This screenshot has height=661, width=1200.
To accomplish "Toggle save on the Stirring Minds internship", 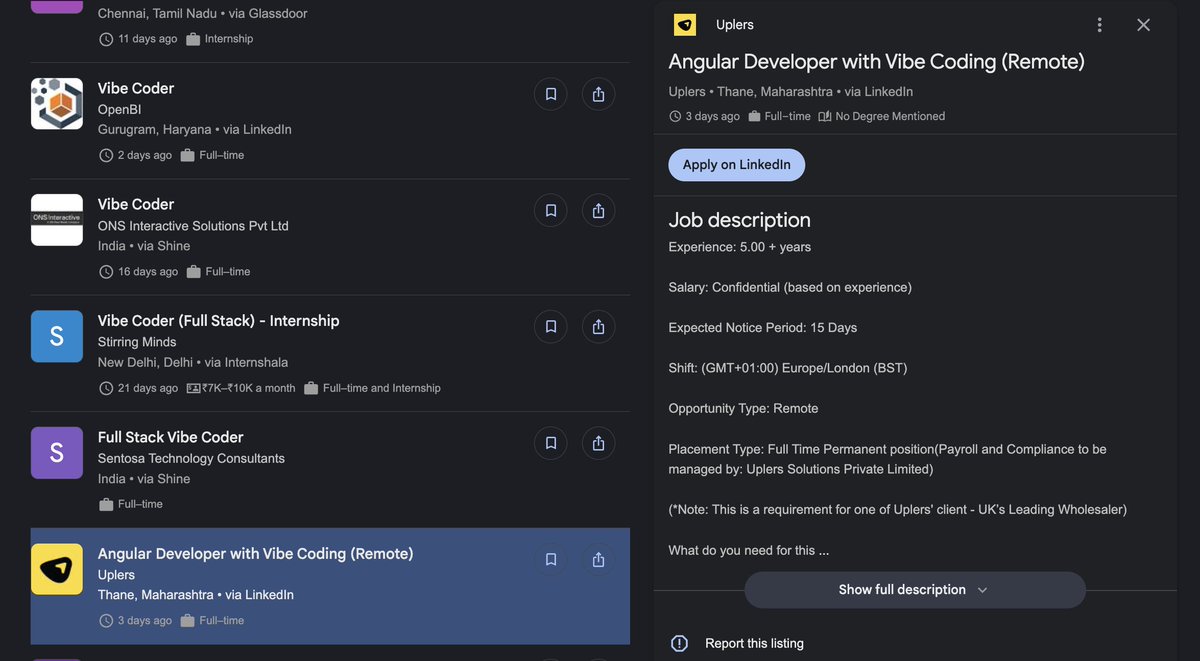I will pyautogui.click(x=550, y=326).
